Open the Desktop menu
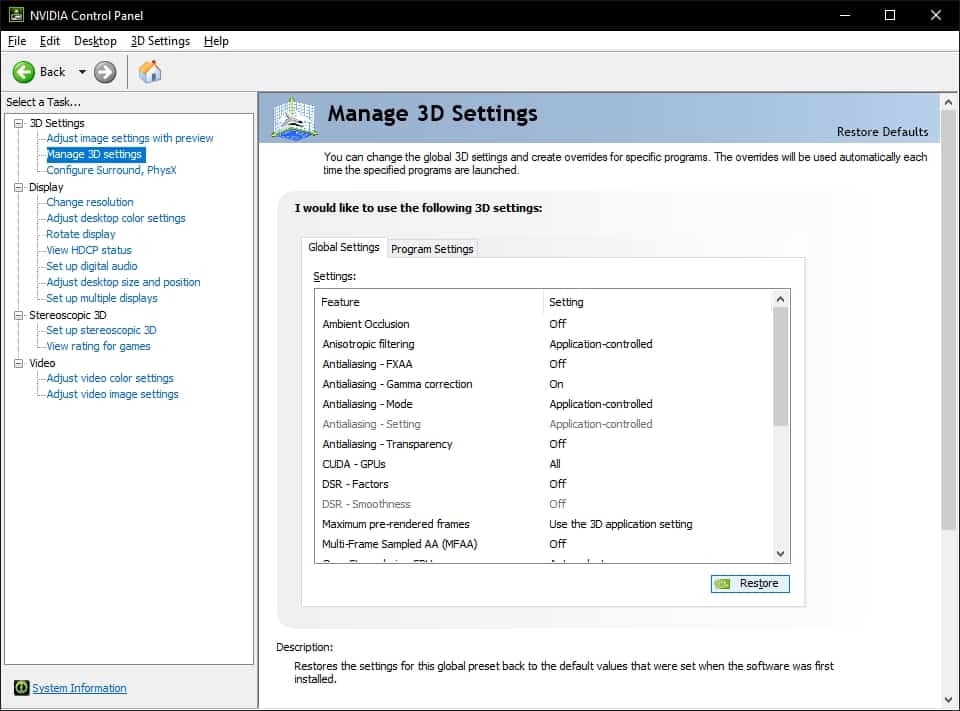This screenshot has height=711, width=960. pyautogui.click(x=95, y=41)
